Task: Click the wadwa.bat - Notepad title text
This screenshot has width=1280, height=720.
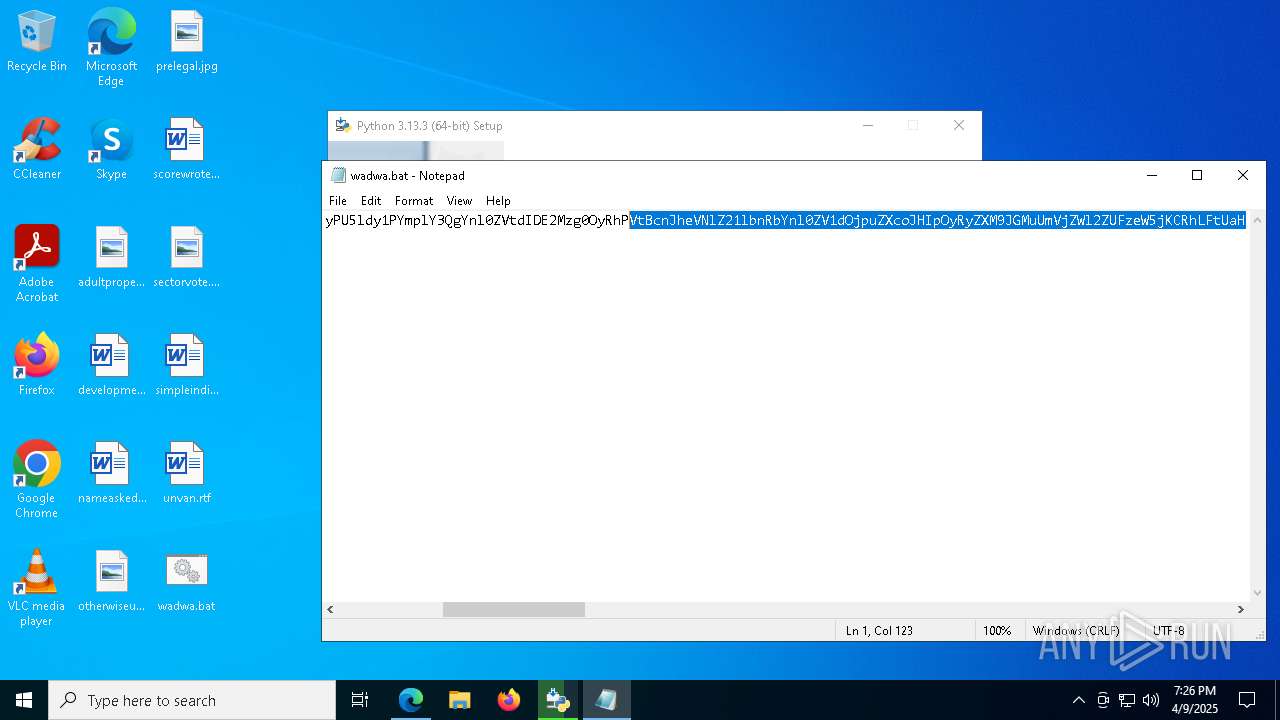Action: (408, 176)
